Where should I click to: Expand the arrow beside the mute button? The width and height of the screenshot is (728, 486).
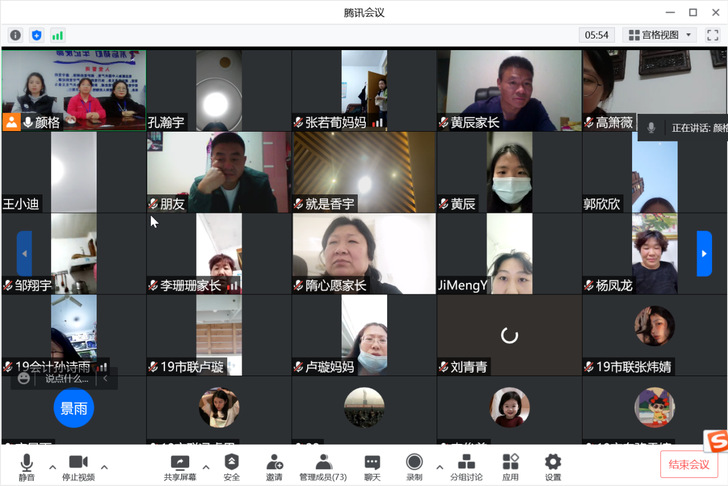49,467
